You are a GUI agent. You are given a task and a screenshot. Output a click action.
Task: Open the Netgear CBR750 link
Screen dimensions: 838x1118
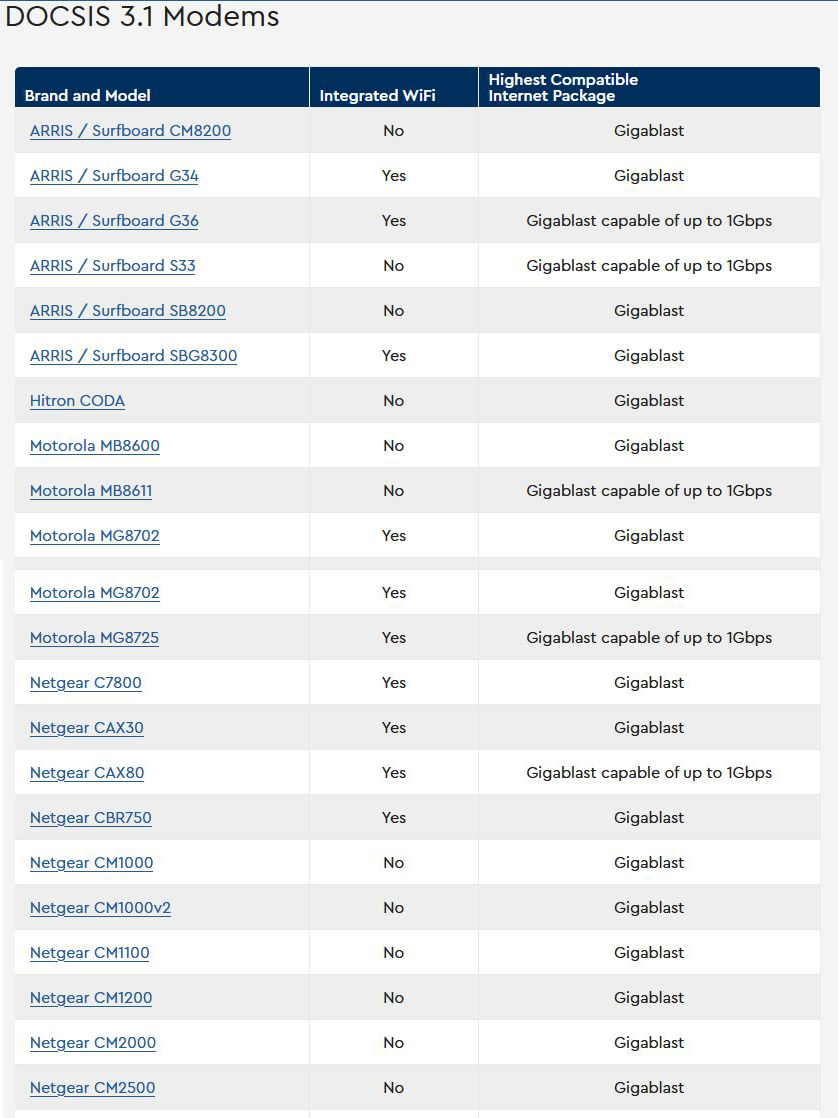(91, 817)
